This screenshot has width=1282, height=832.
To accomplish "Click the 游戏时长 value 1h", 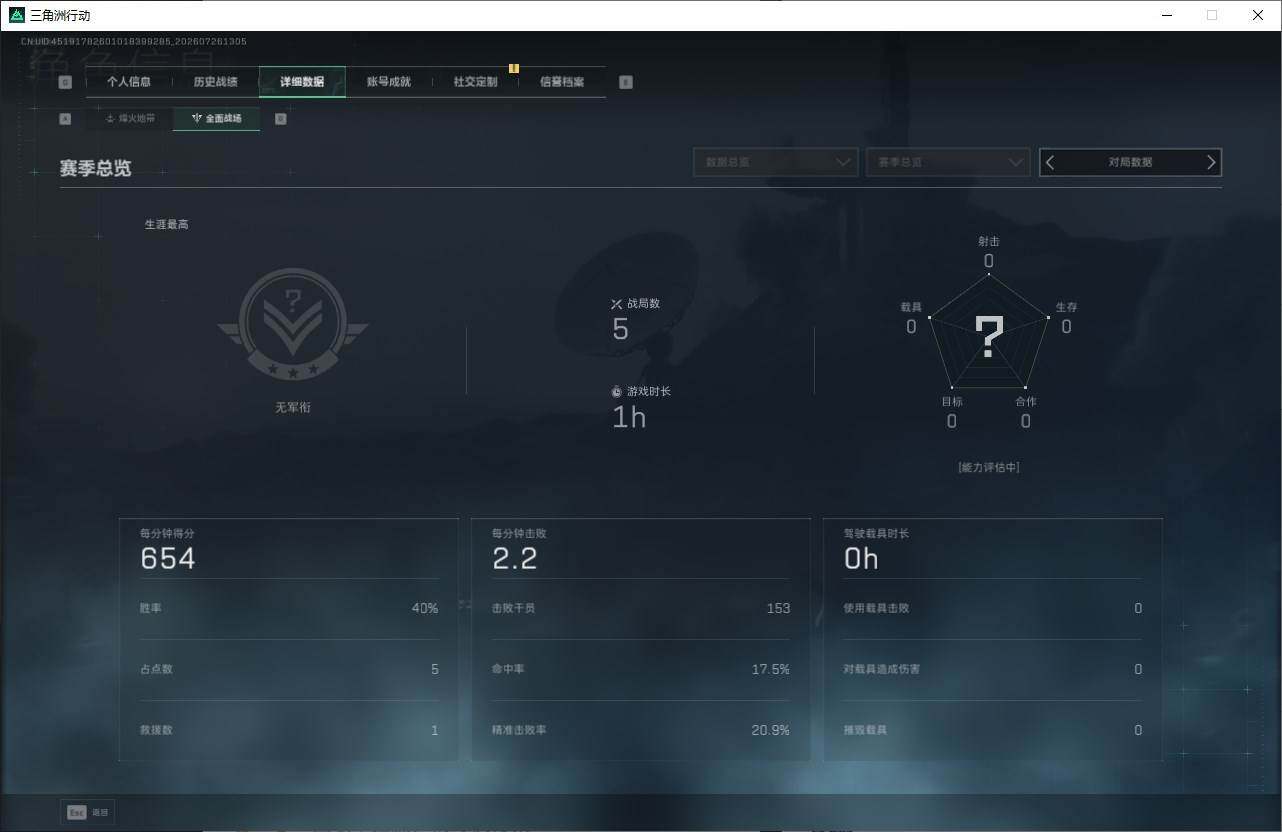I will point(629,417).
